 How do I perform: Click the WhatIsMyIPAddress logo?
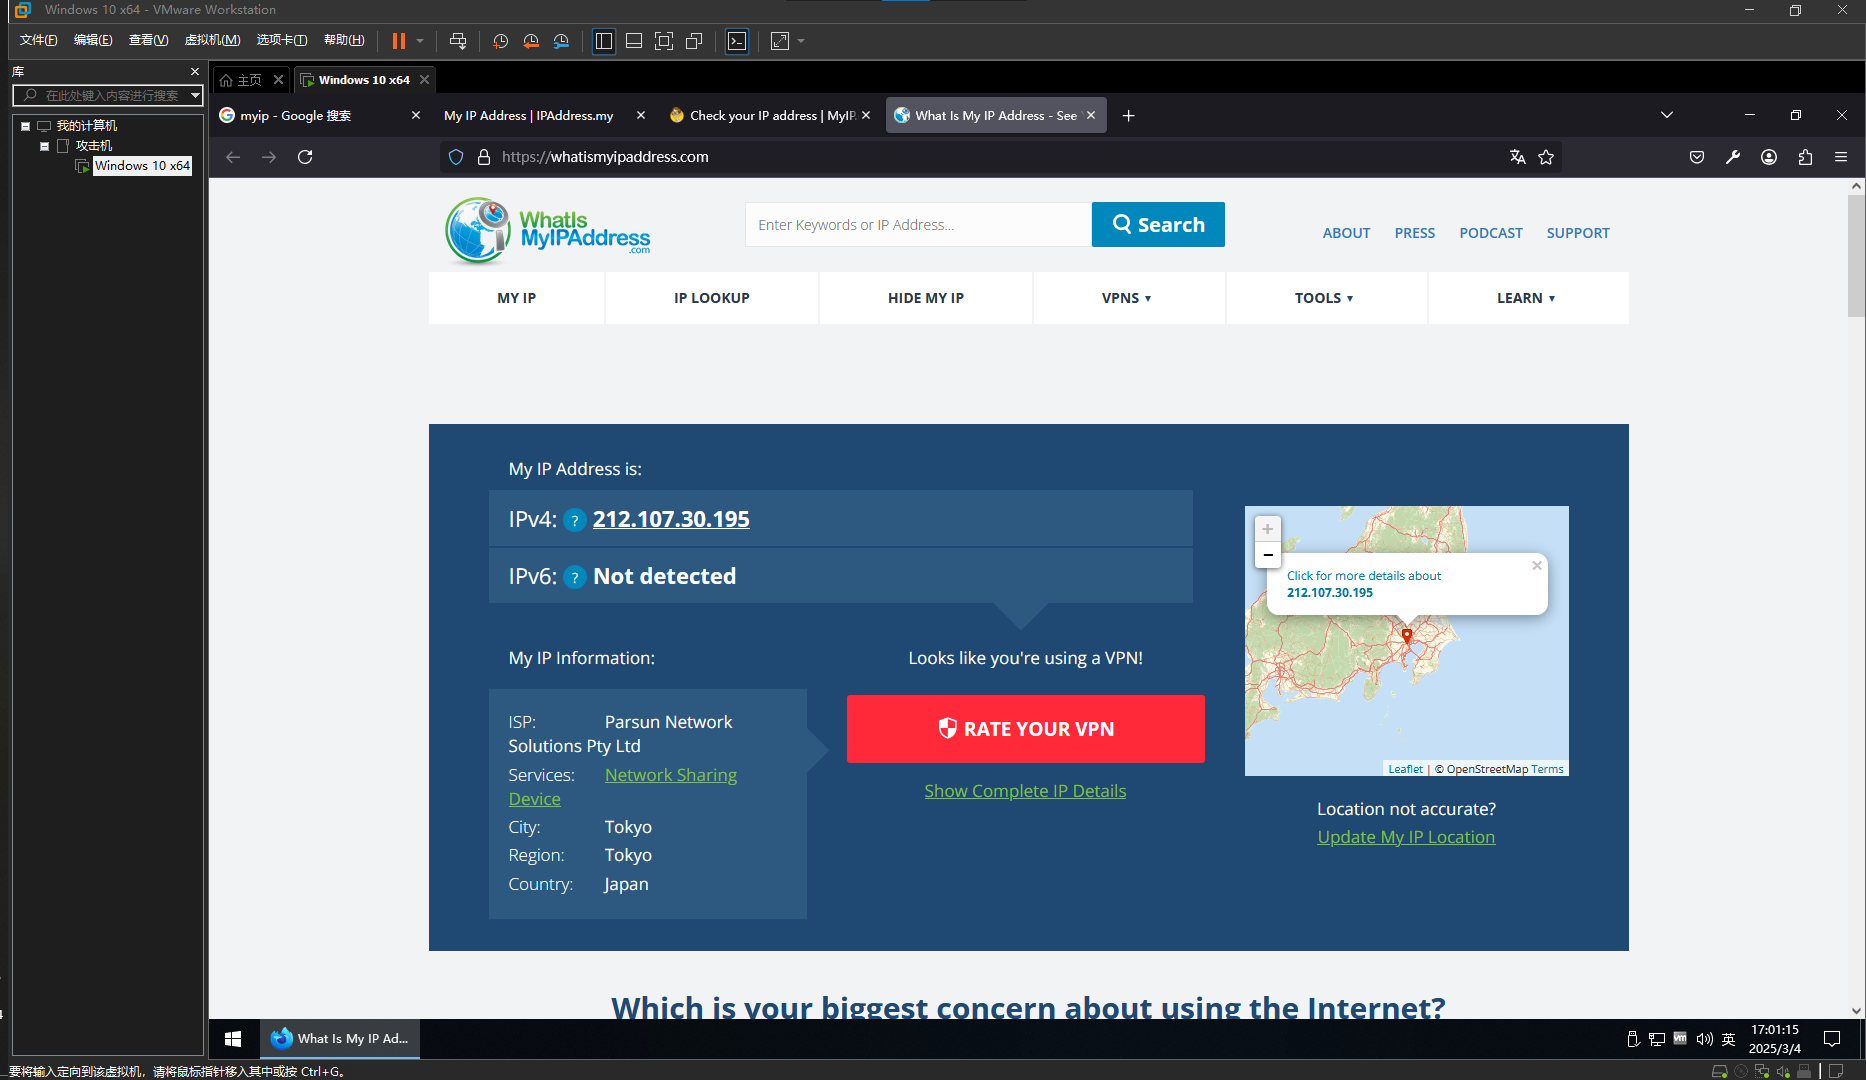pos(547,230)
